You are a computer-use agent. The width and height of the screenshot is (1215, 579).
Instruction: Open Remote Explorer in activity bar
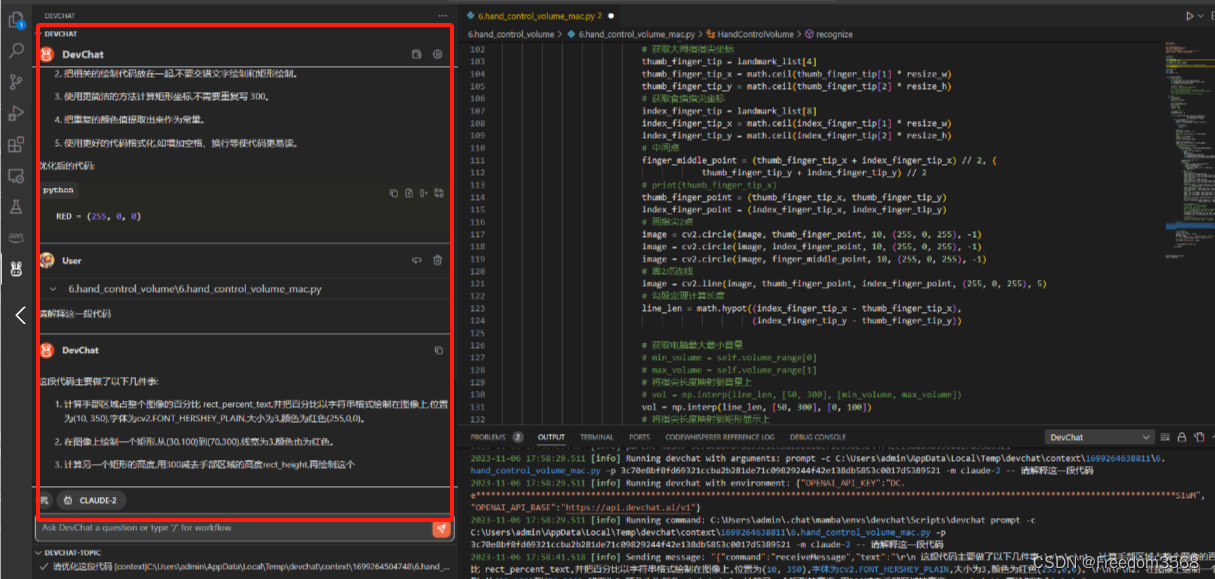click(16, 176)
